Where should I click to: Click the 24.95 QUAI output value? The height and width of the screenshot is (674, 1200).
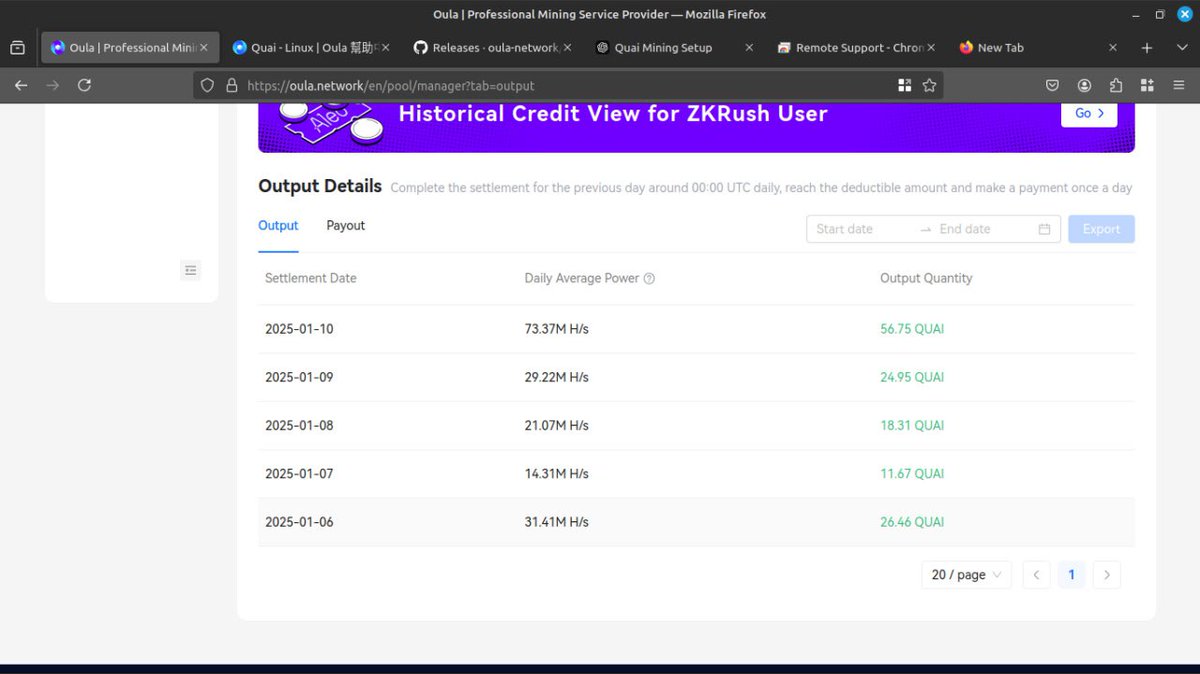[912, 378]
